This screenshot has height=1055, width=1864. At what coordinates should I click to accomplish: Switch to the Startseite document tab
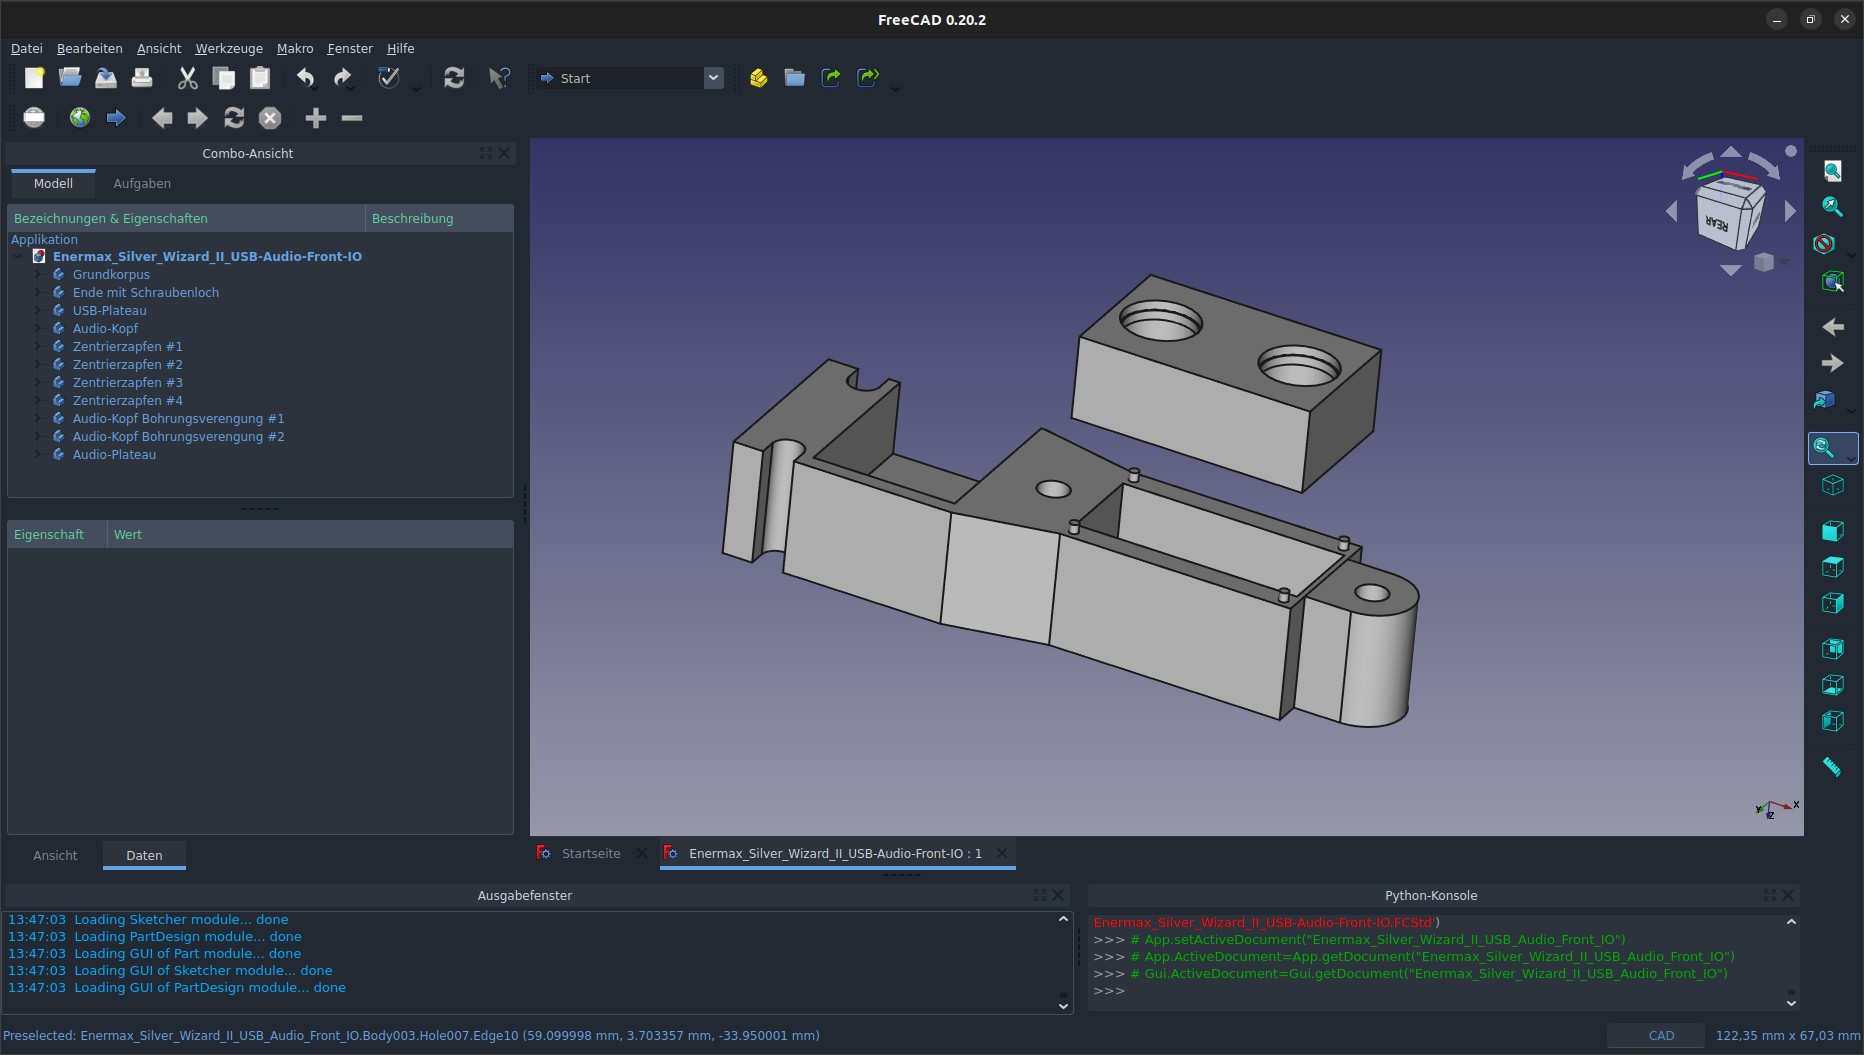click(590, 854)
